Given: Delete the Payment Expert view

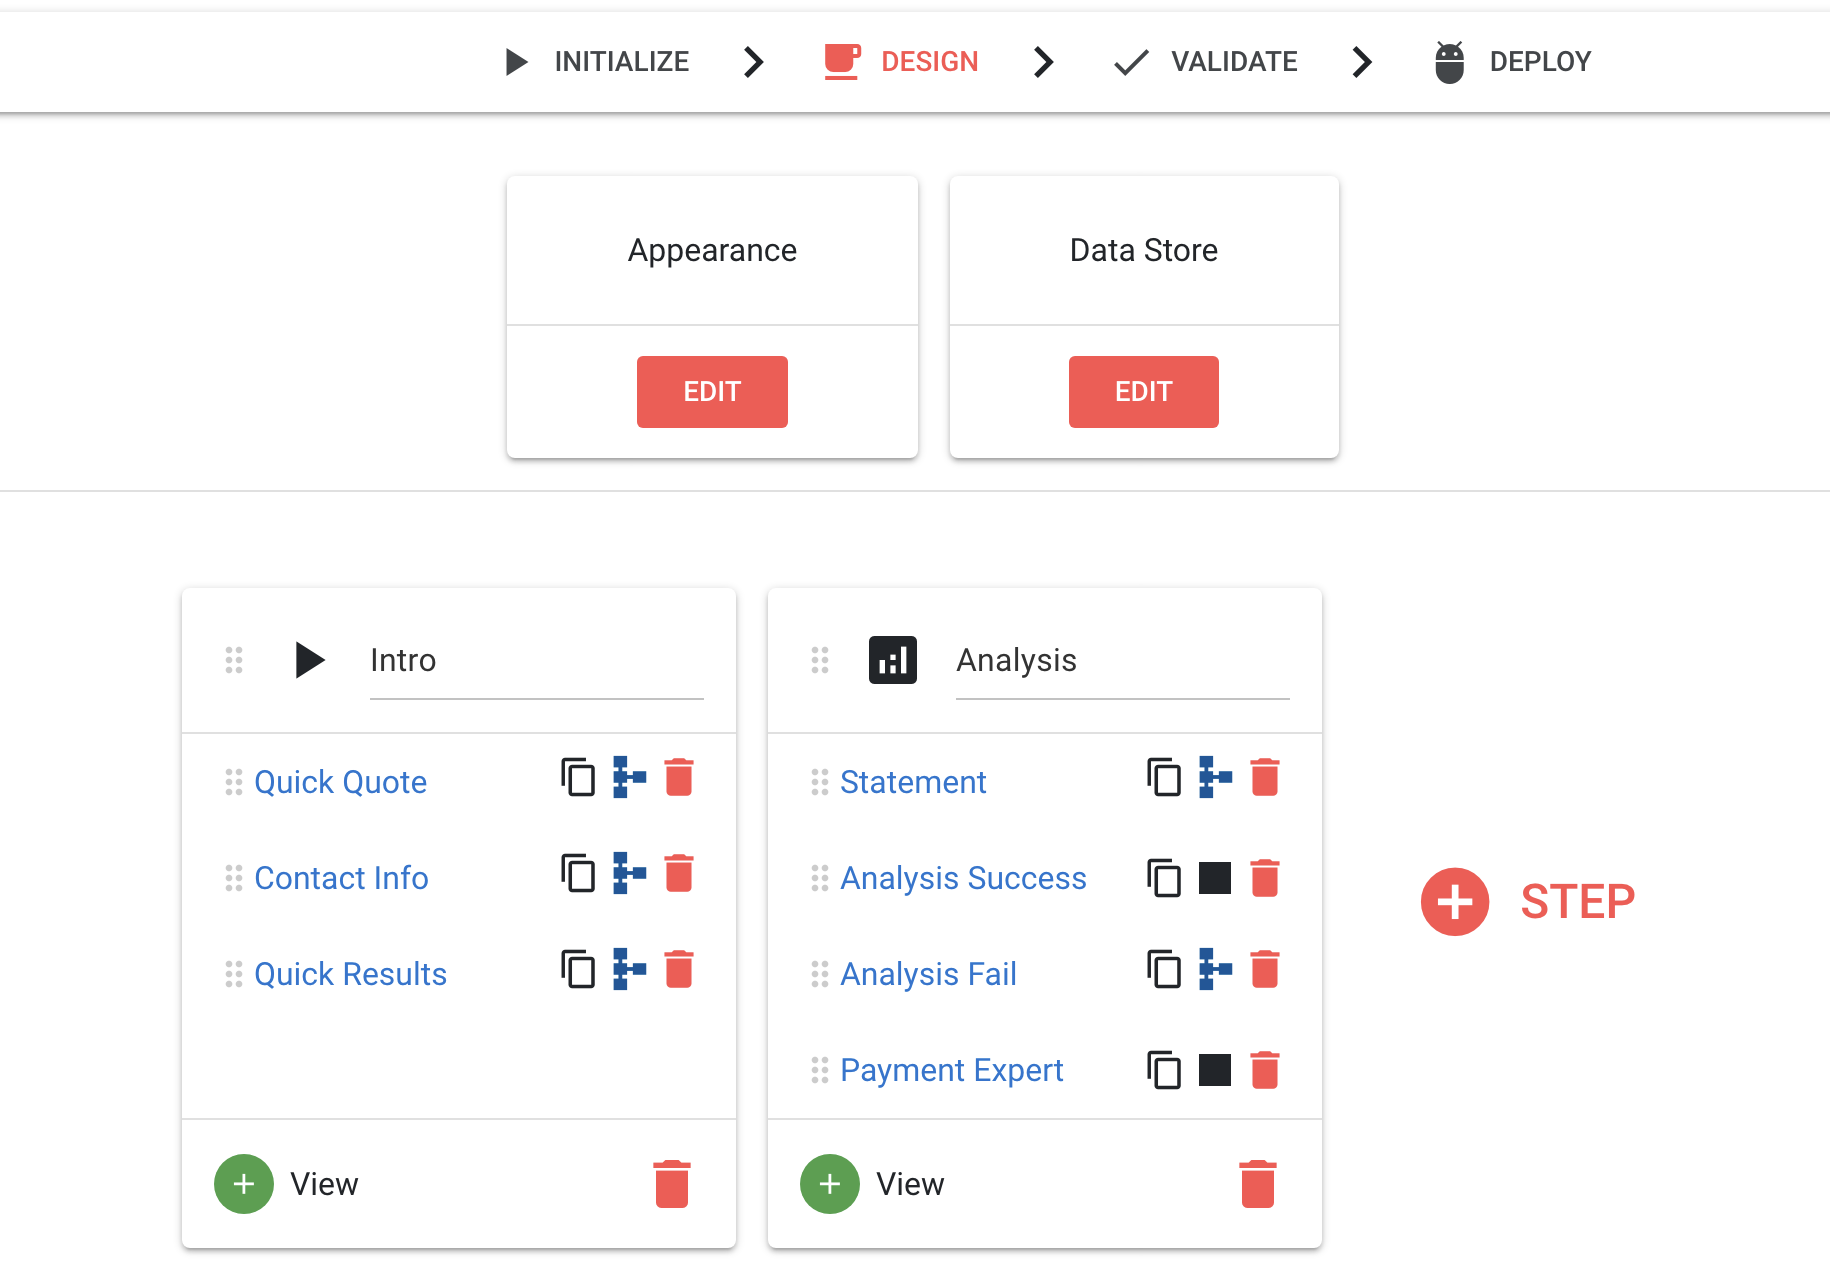Looking at the screenshot, I should tap(1265, 1070).
